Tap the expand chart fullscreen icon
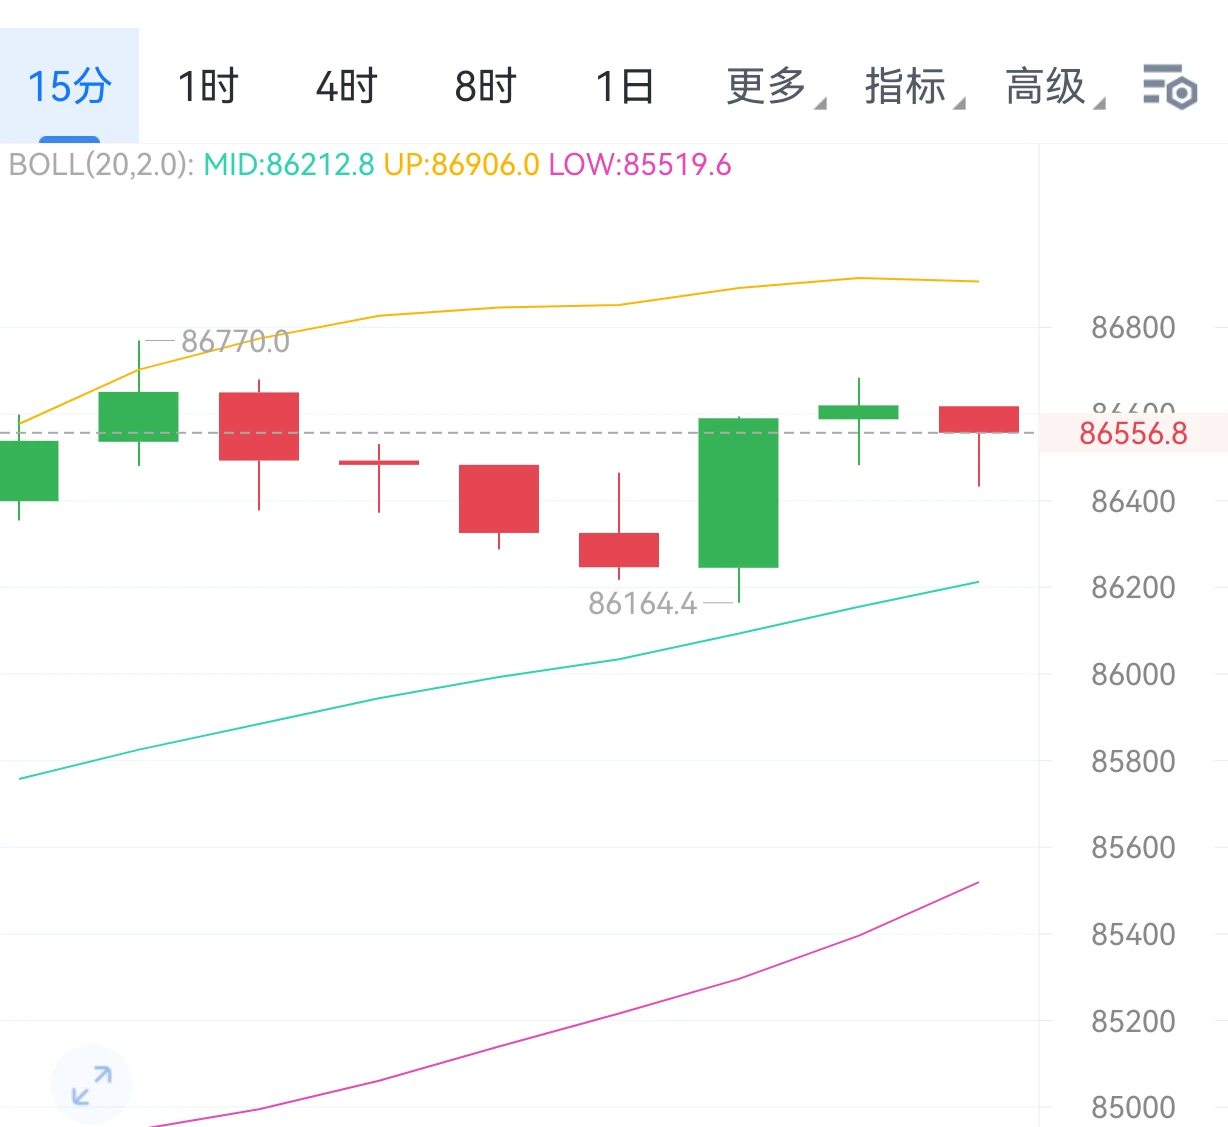 [91, 1086]
